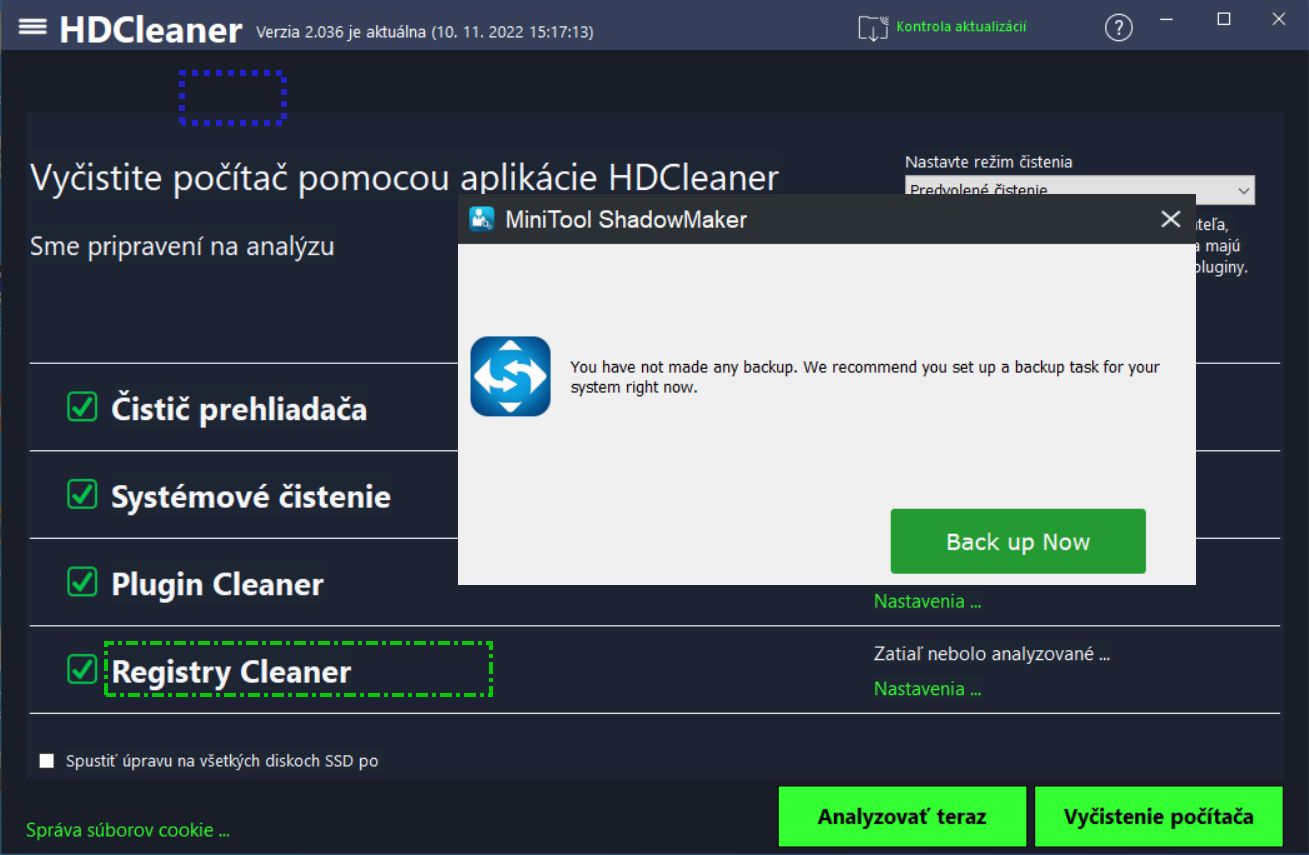Toggle the Plugin Cleaner checkbox

point(82,581)
